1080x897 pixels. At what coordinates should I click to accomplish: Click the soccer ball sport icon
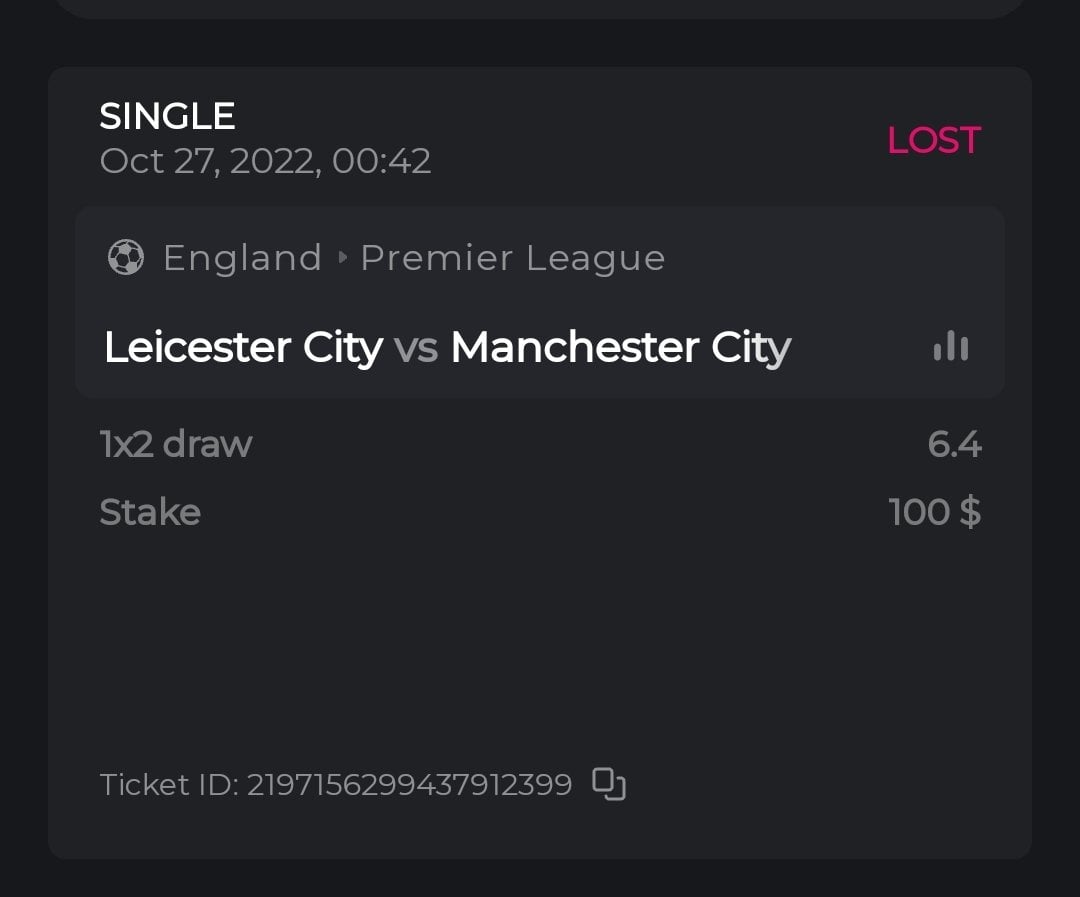(126, 258)
